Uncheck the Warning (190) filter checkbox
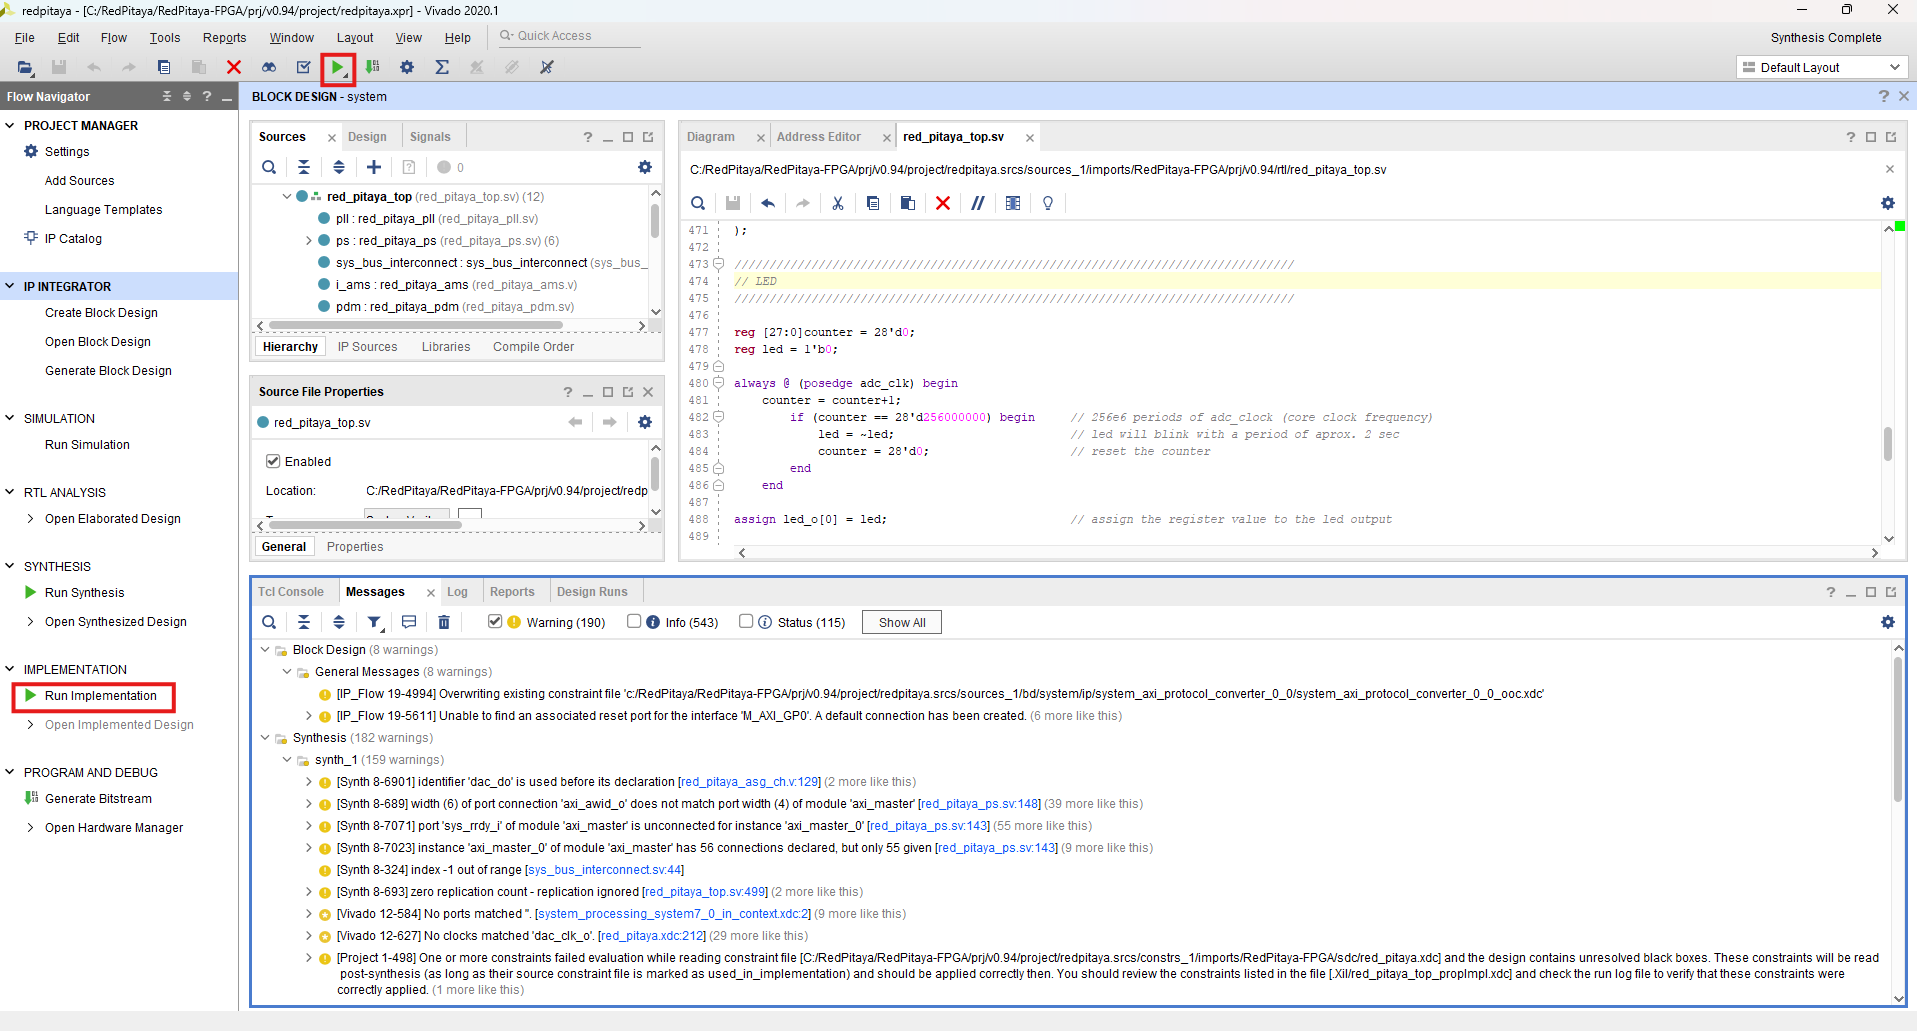This screenshot has height=1031, width=1917. [495, 621]
